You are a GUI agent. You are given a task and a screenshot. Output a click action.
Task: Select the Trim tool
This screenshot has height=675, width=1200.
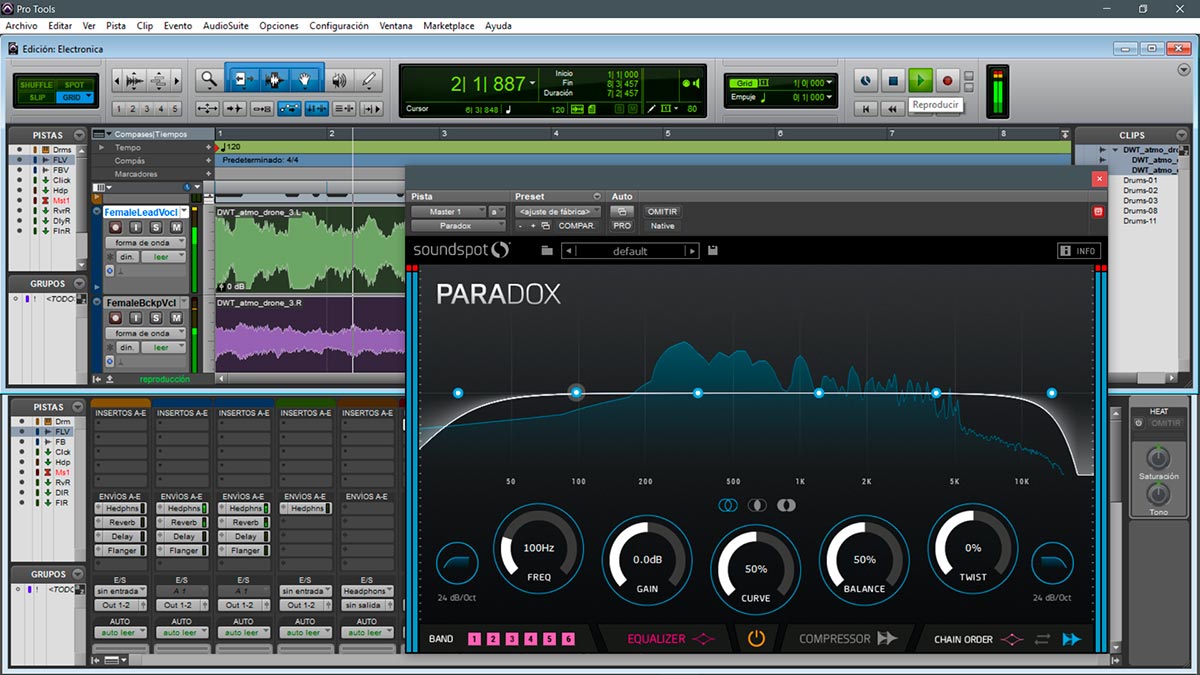coord(243,80)
